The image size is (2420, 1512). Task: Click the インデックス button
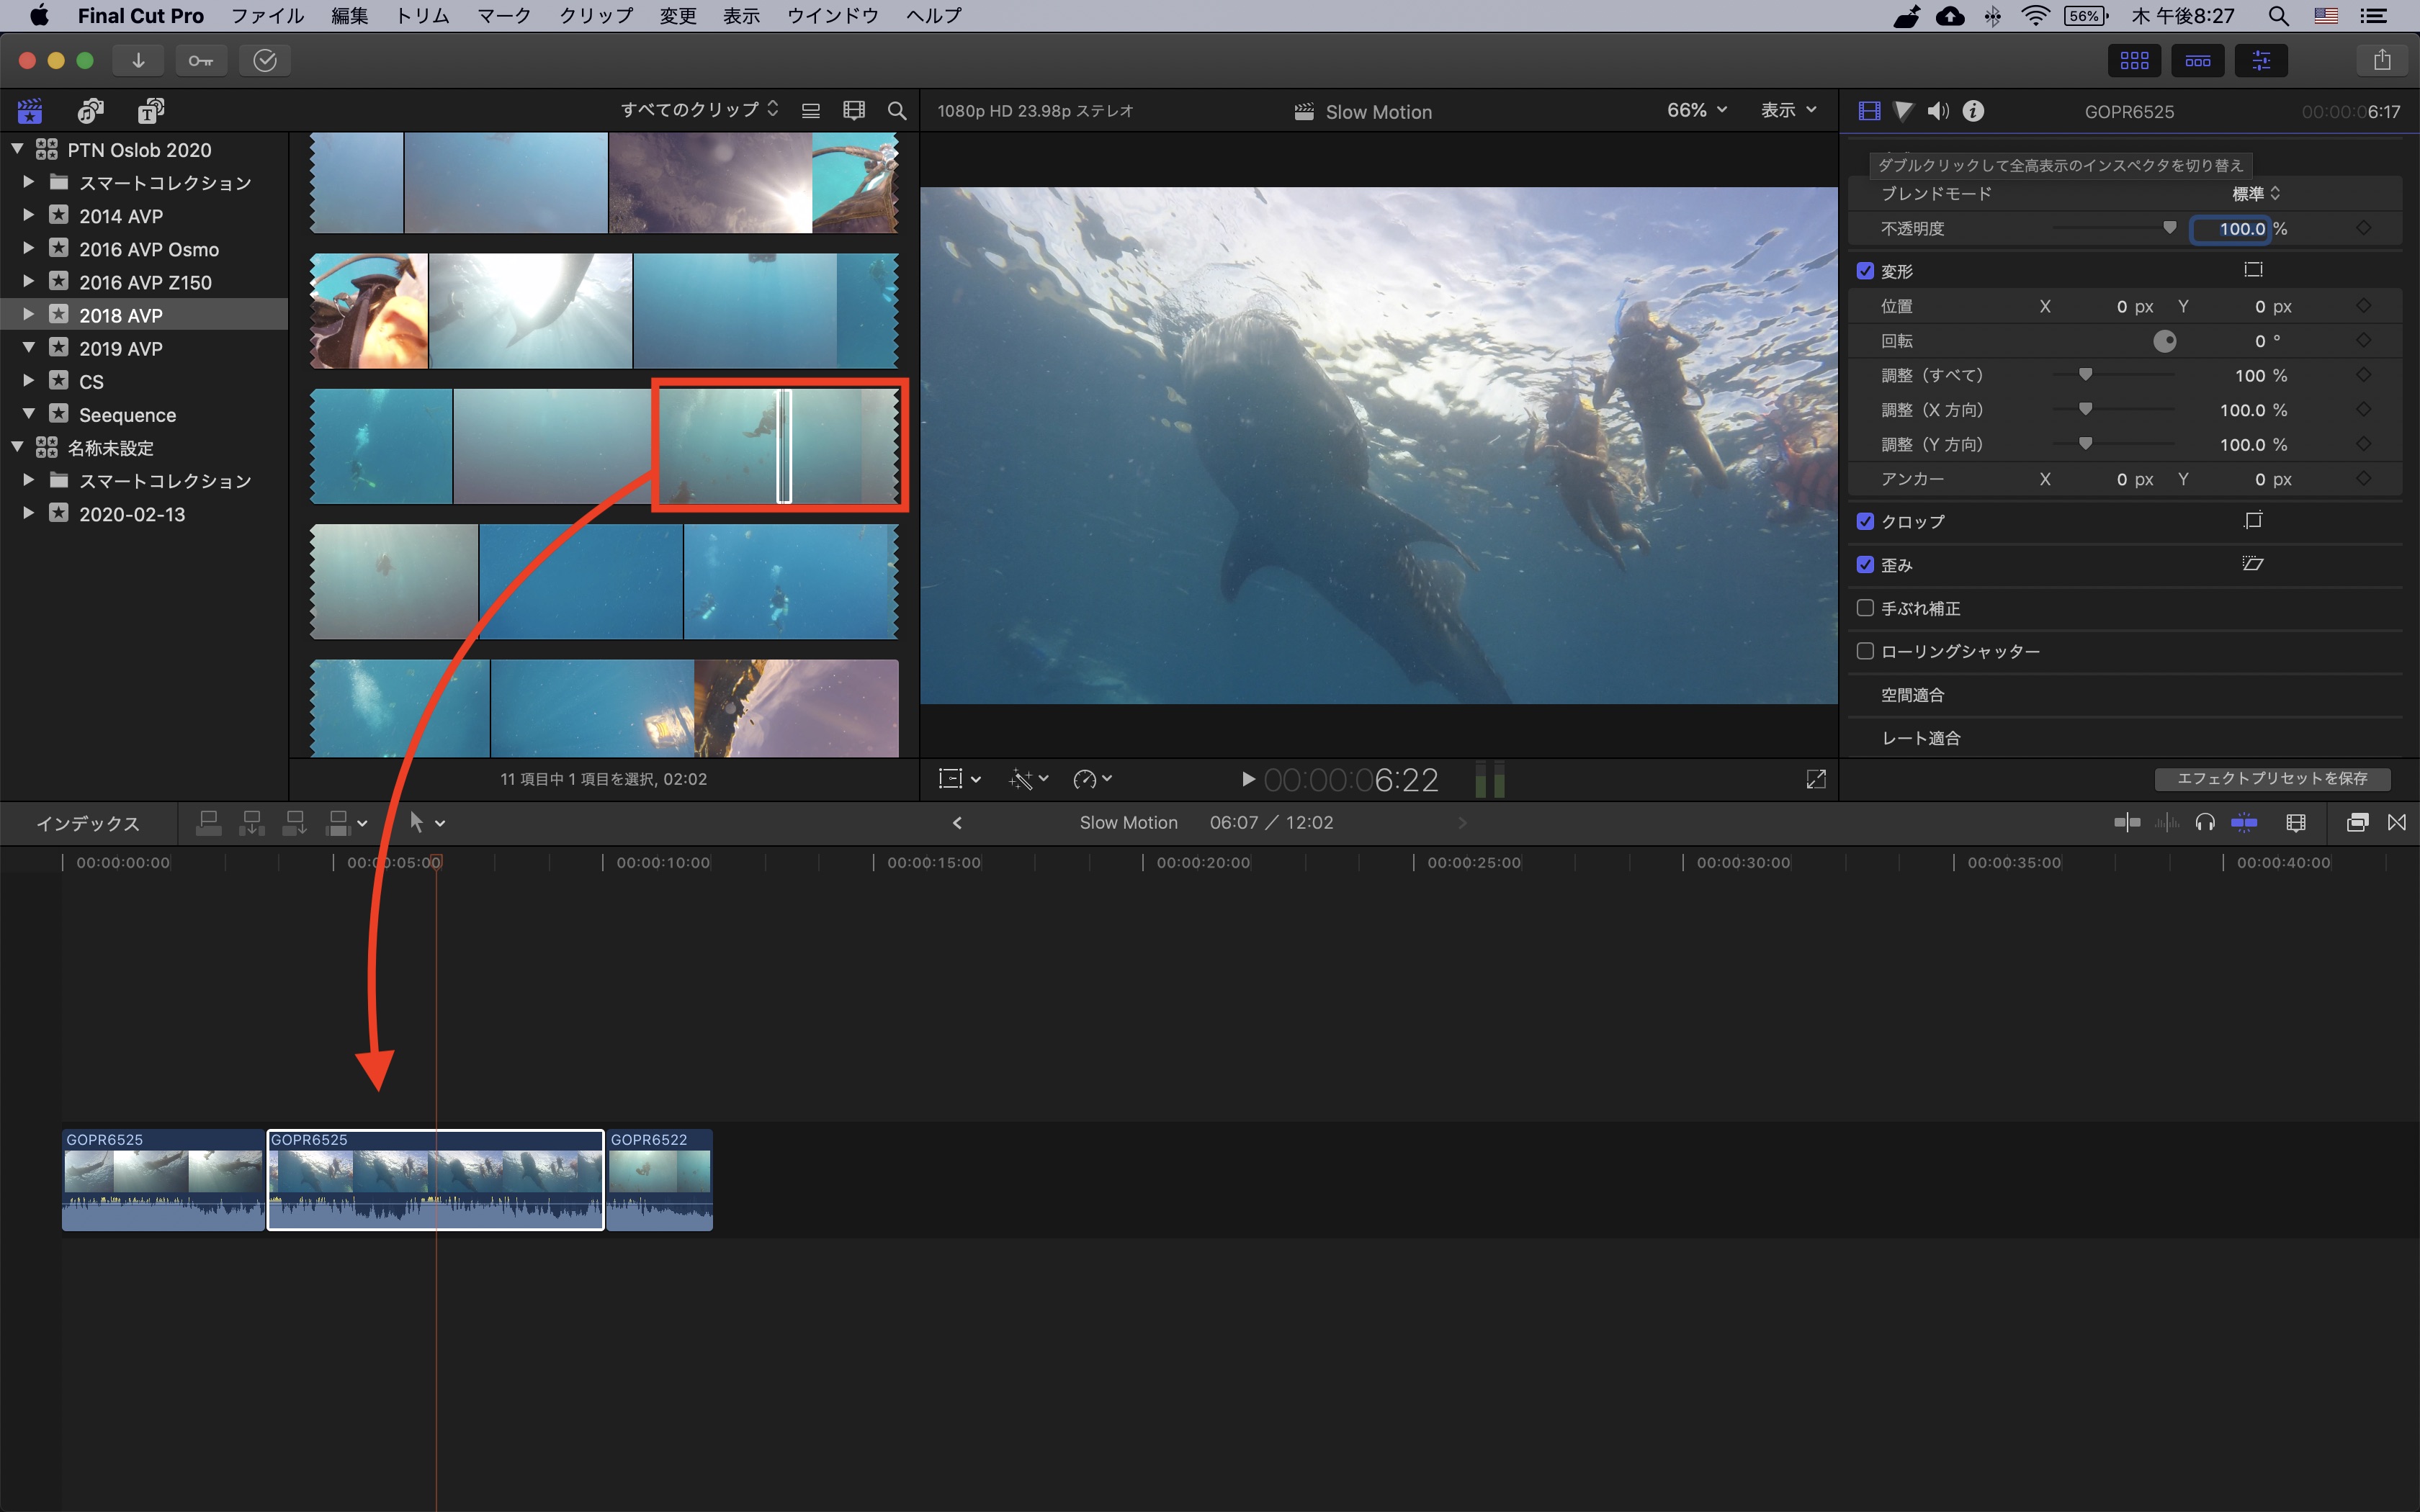point(88,823)
